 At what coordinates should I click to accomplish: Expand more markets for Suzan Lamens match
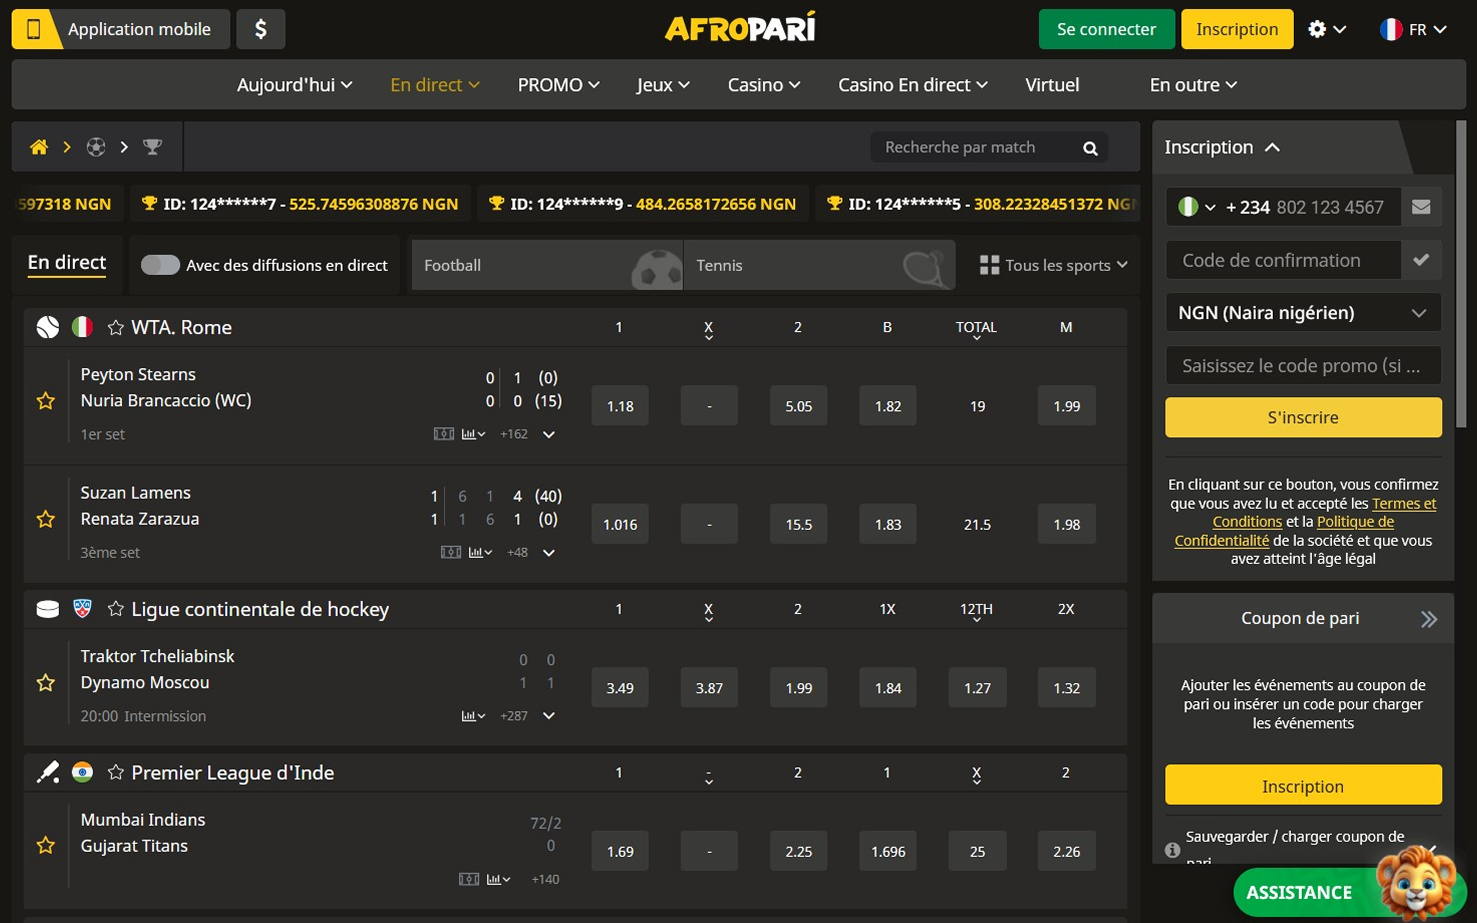coord(549,552)
